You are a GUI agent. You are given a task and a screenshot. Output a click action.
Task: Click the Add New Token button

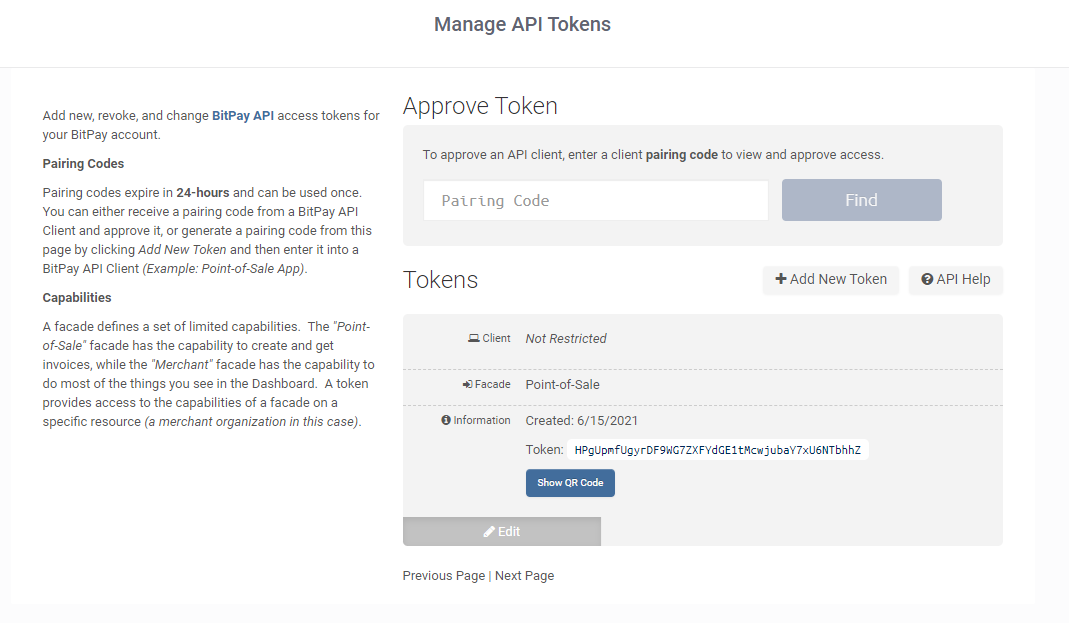[831, 279]
